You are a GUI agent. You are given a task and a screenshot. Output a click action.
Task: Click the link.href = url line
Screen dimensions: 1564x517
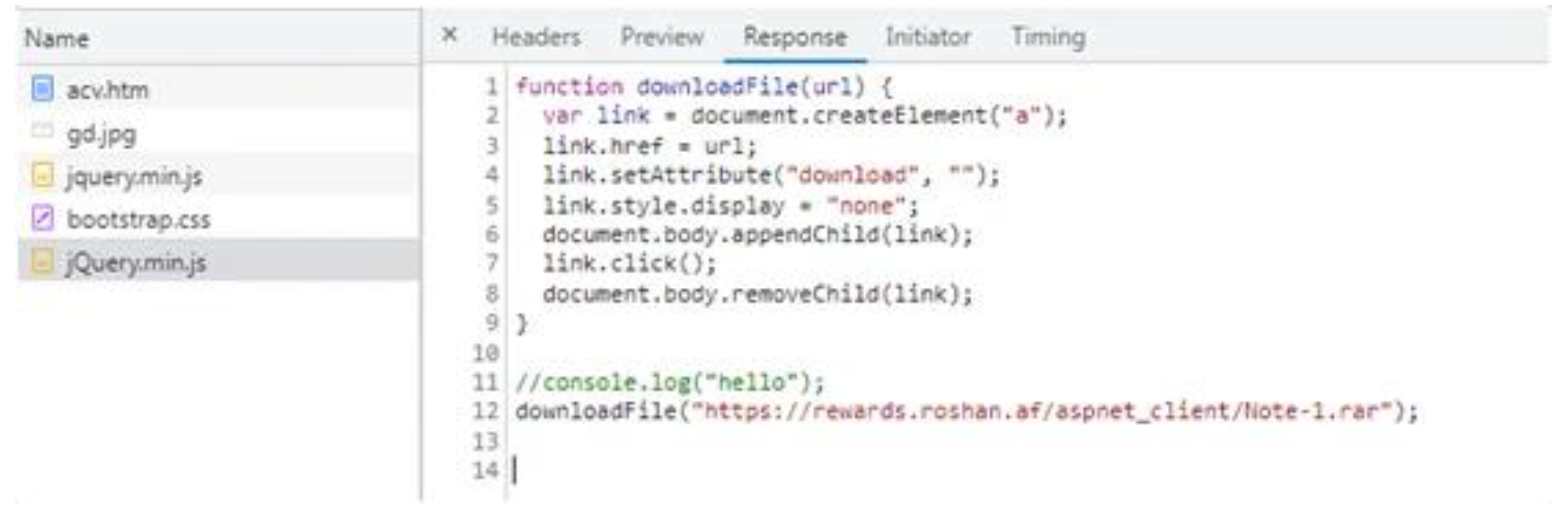(x=650, y=147)
